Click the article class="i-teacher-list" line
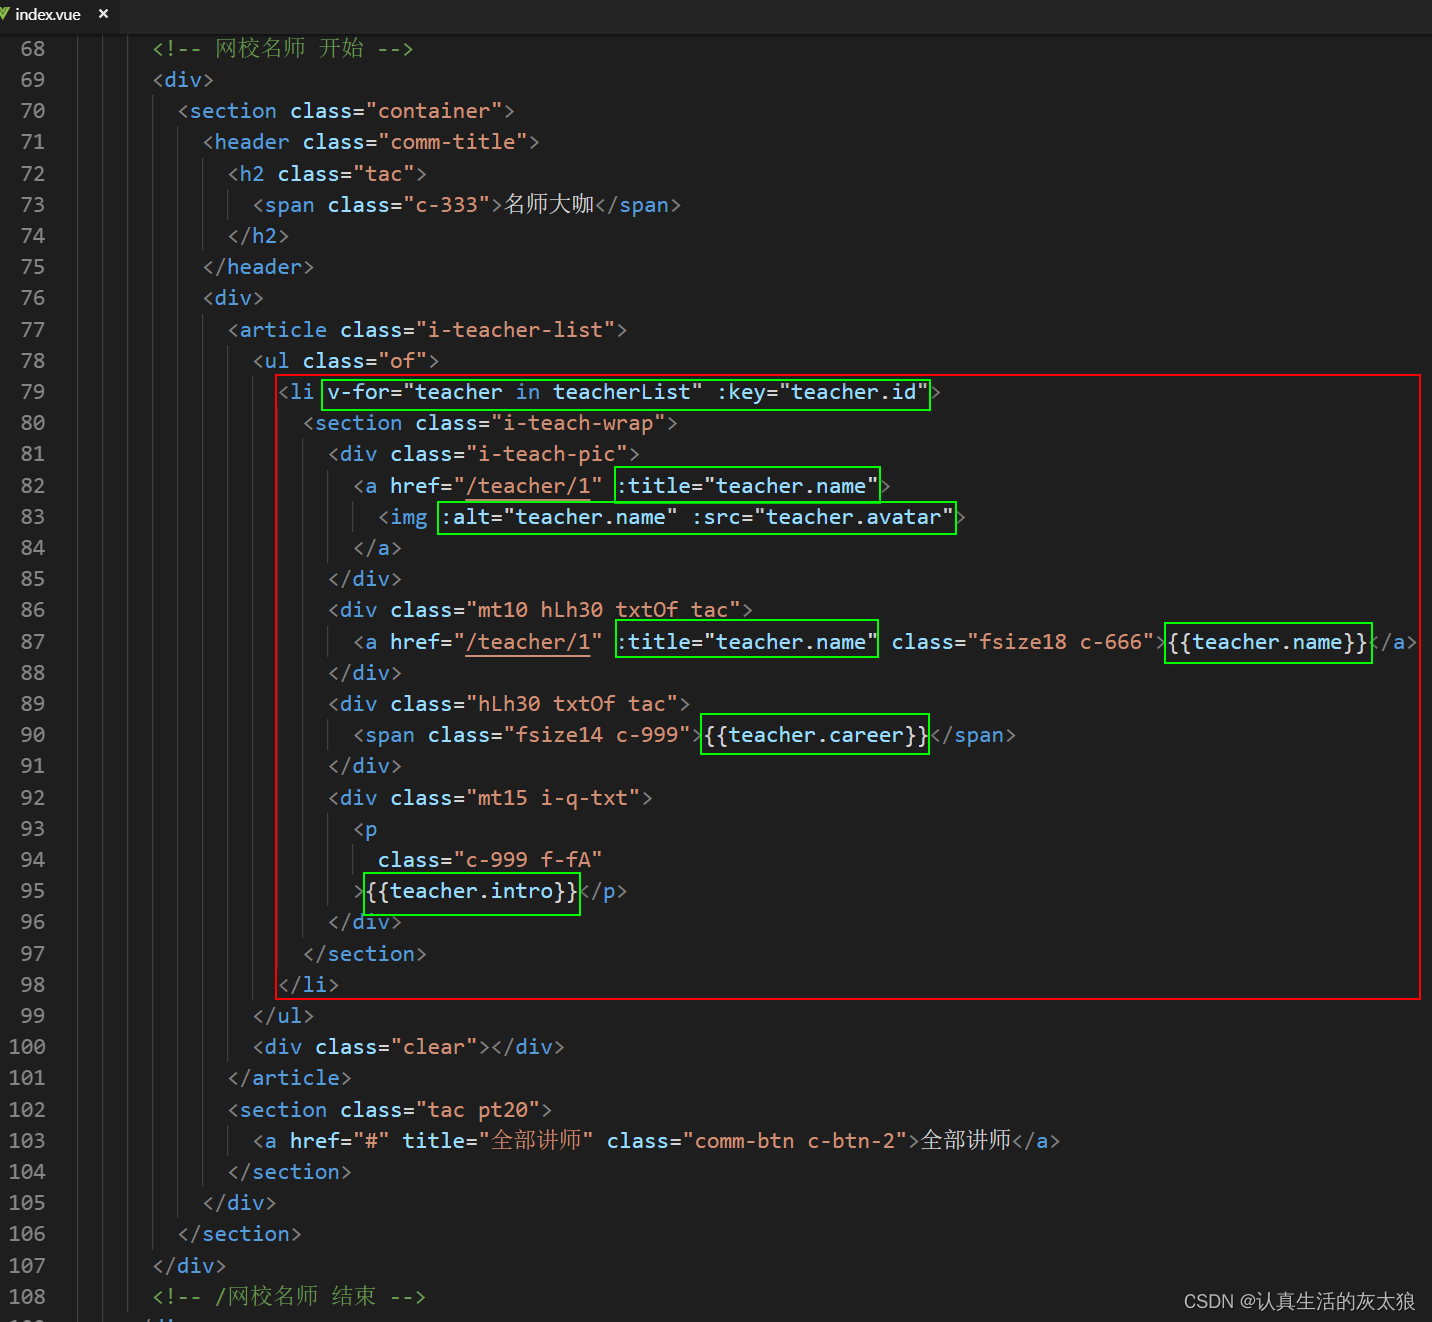The width and height of the screenshot is (1432, 1322). (x=427, y=330)
